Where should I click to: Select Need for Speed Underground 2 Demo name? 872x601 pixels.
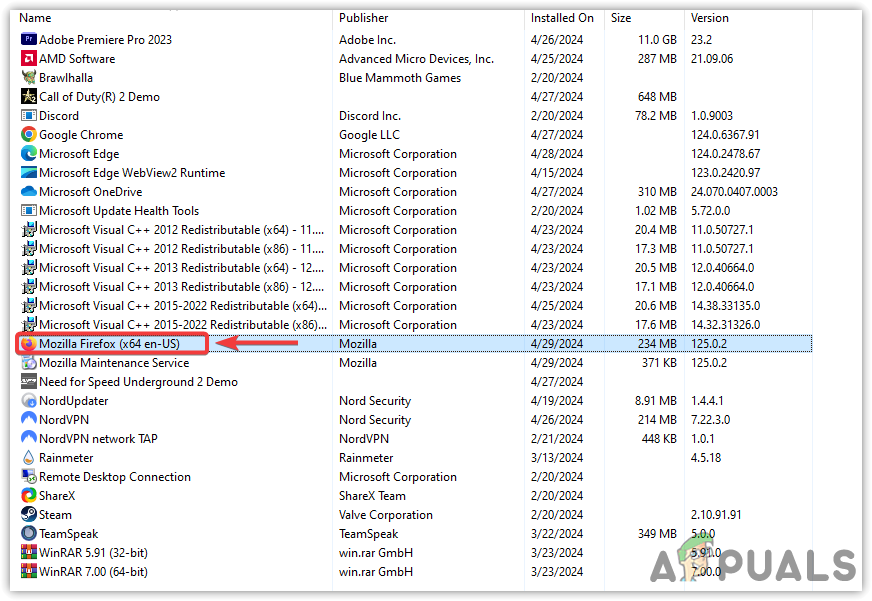point(138,382)
